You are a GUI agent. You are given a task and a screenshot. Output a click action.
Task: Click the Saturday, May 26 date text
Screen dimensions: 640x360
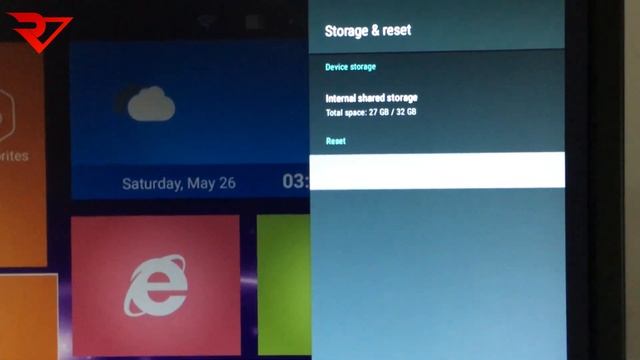[x=179, y=183]
